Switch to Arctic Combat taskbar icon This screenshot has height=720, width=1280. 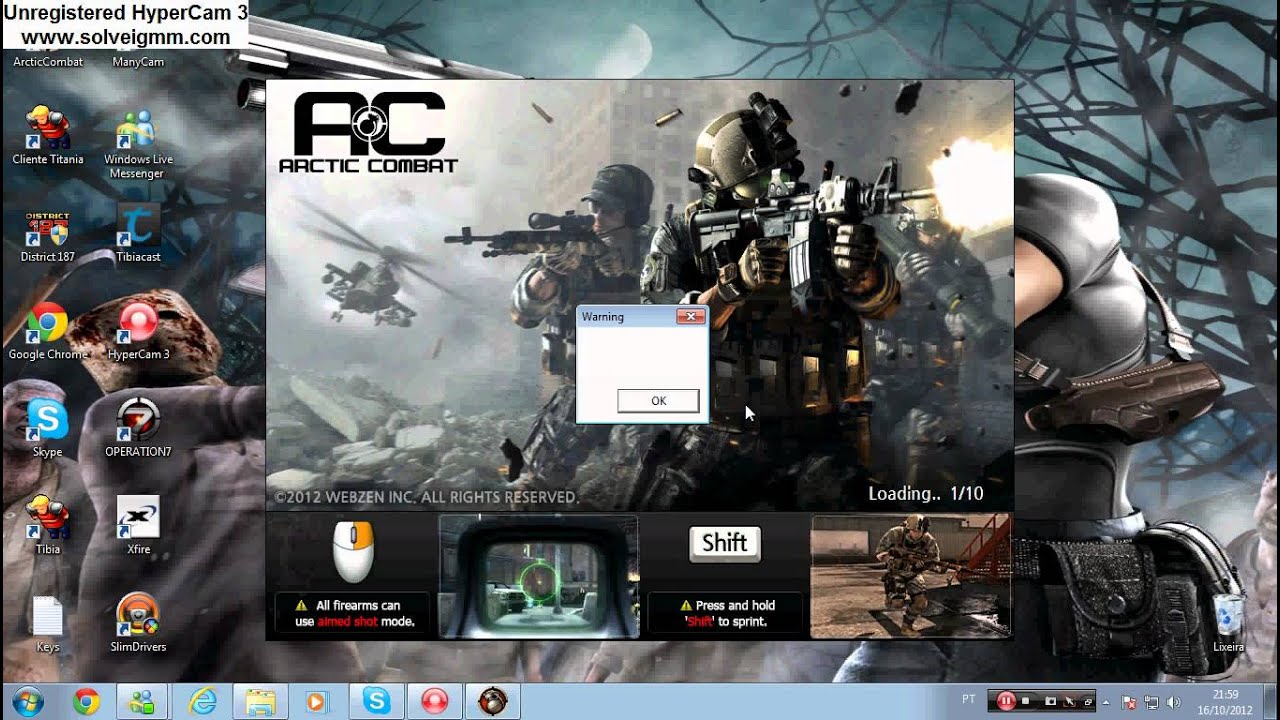(x=492, y=701)
